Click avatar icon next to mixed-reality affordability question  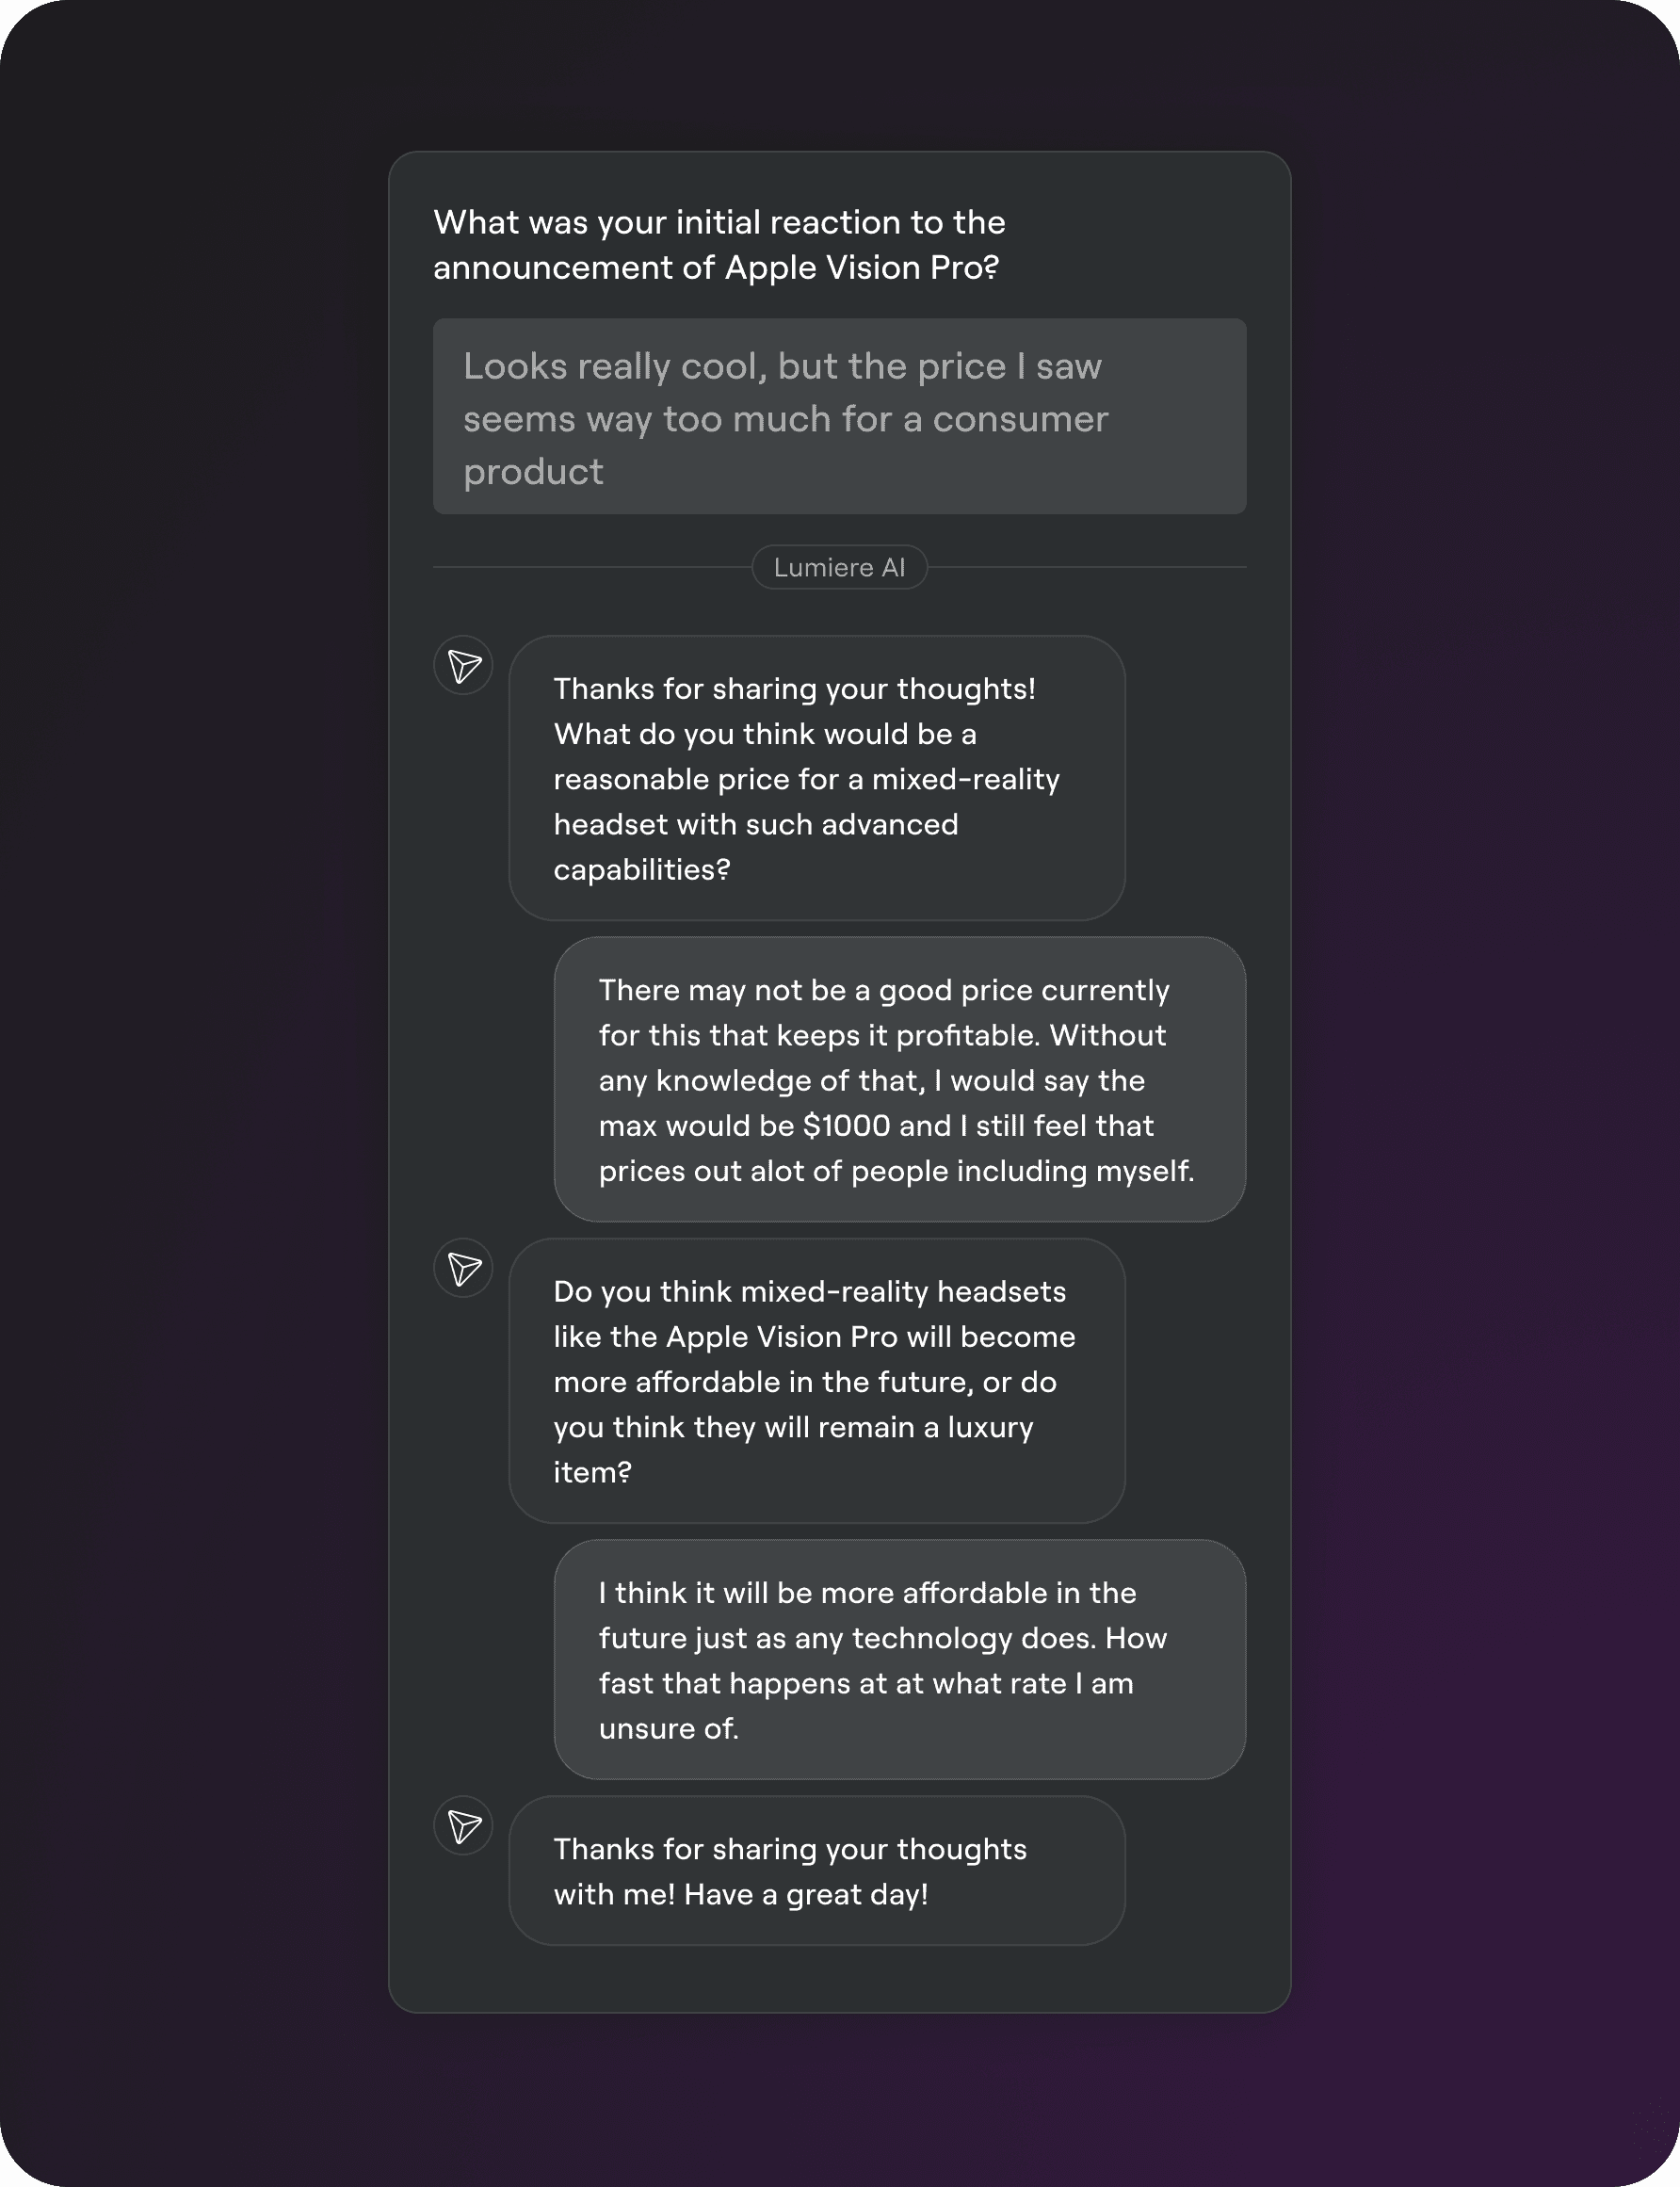tap(463, 1268)
